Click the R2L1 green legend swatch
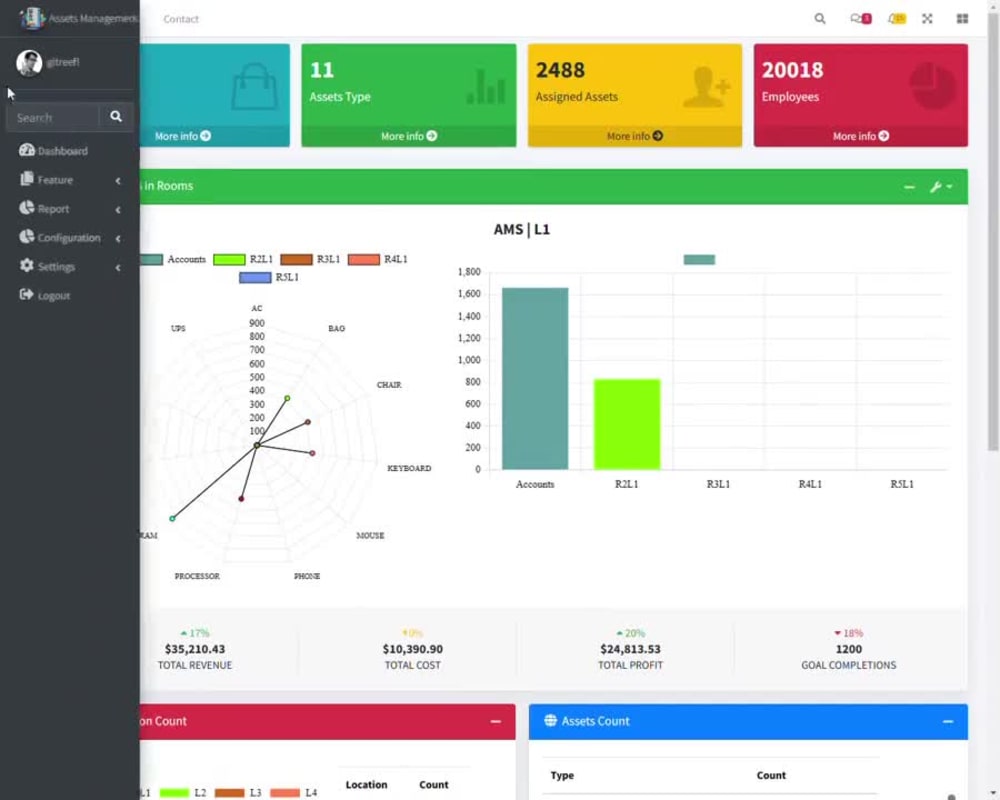Viewport: 1000px width, 800px height. 228,259
